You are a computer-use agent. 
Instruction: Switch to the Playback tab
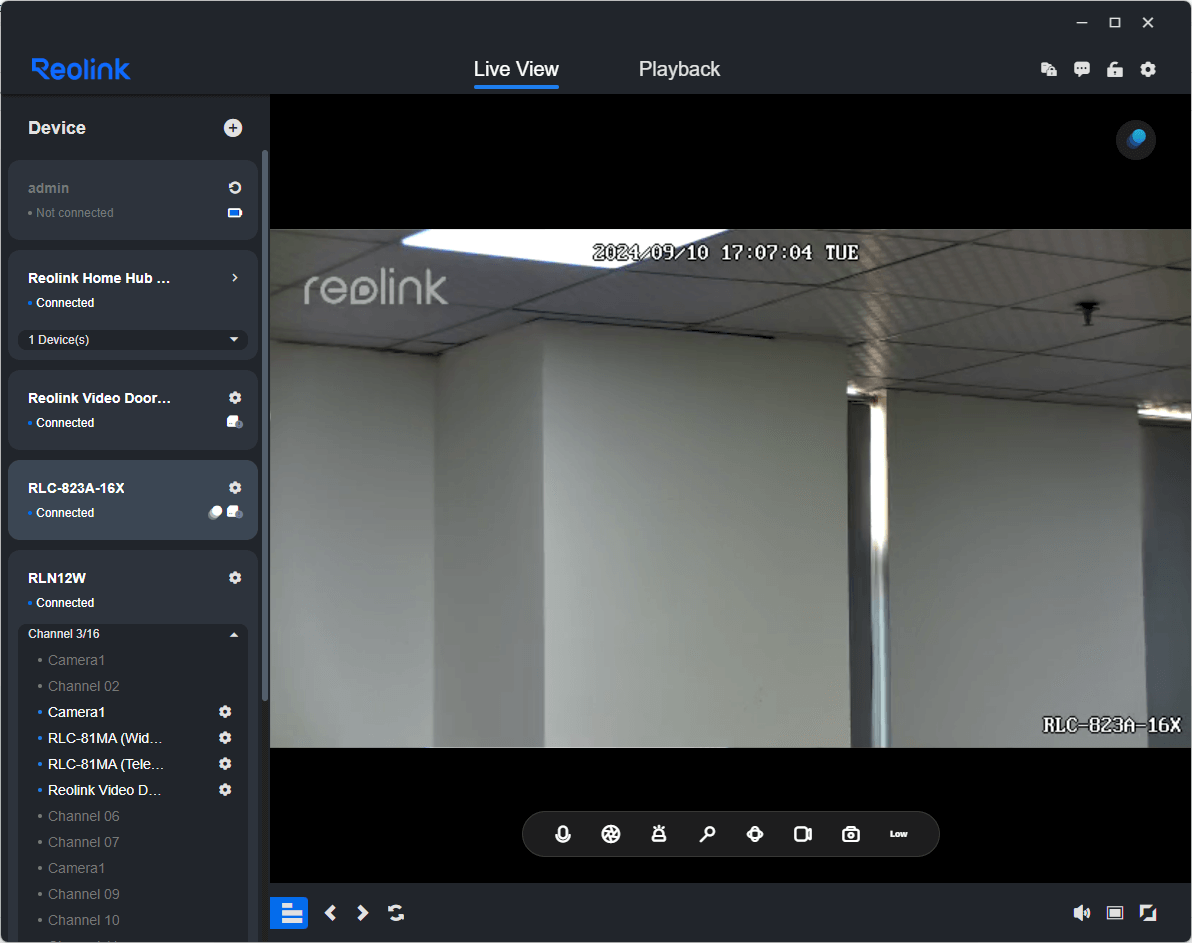679,69
